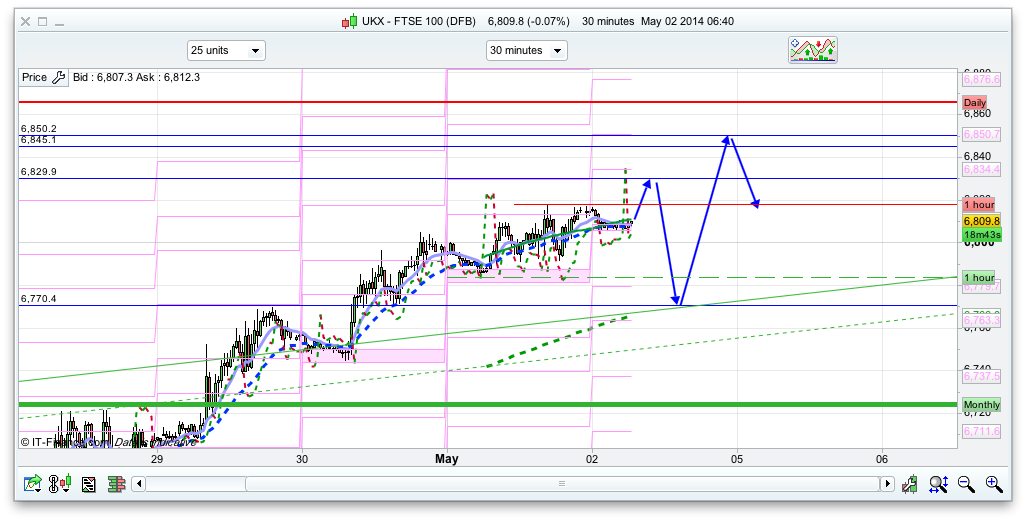This screenshot has height=521, width=1026.
Task: Click the scroll right arrow on the timeline scrollbar
Action: (886, 485)
